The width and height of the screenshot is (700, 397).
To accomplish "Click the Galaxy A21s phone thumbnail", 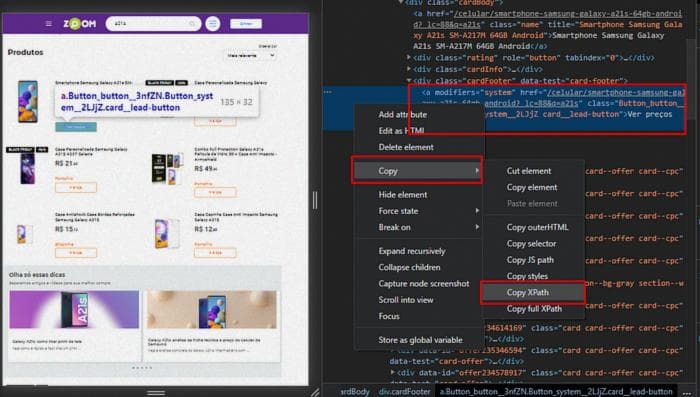I will pyautogui.click(x=28, y=101).
